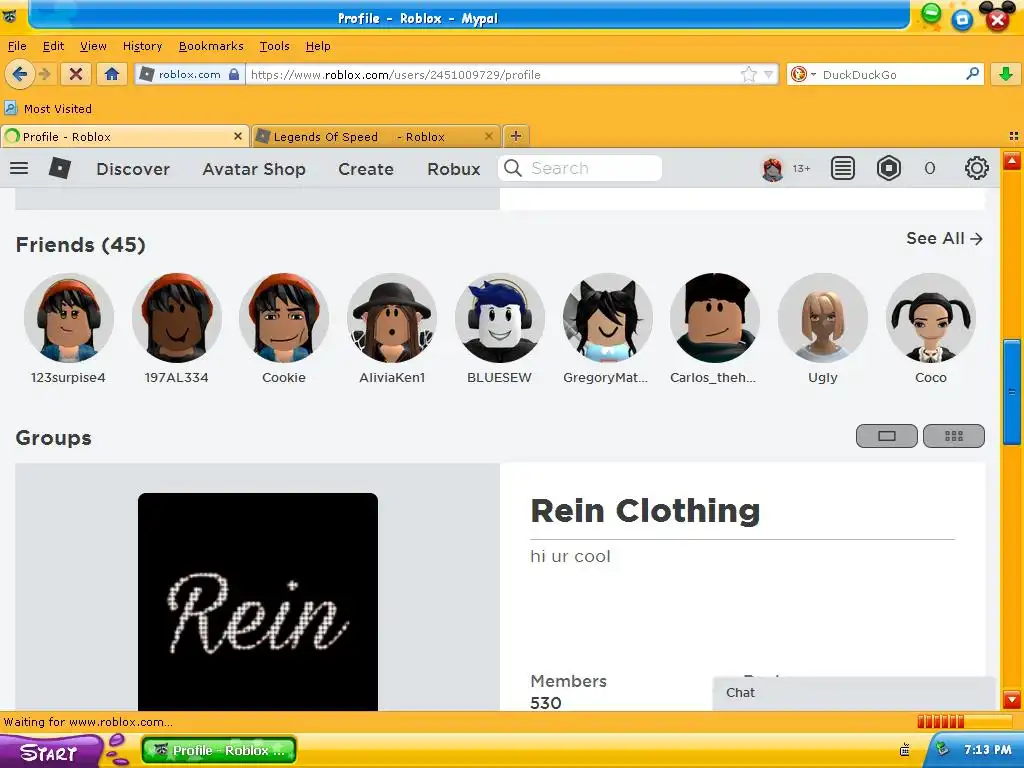Click the Rein group logo image
The image size is (1024, 768).
click(257, 601)
